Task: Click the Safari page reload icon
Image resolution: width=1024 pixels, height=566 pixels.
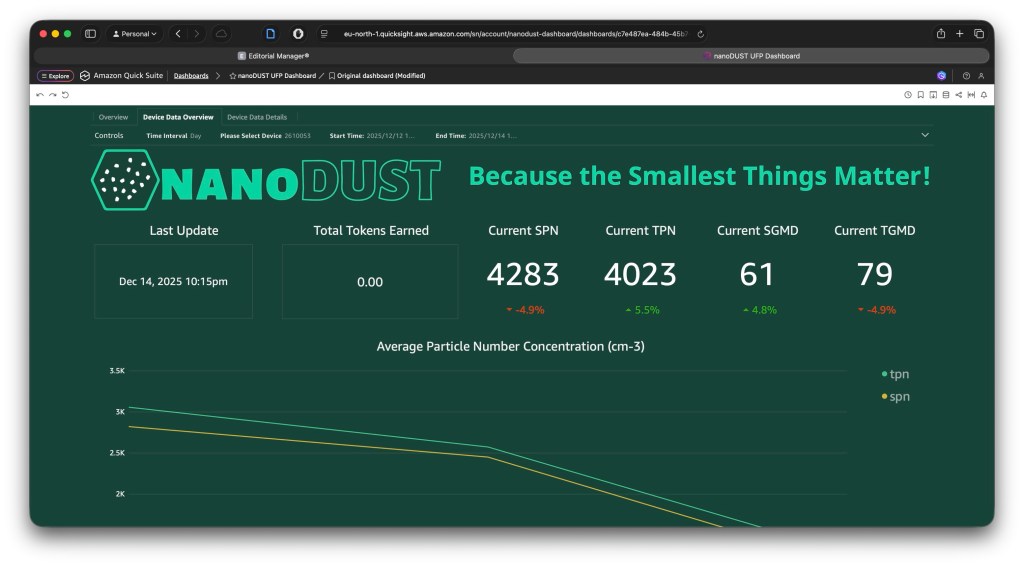Action: (700, 34)
